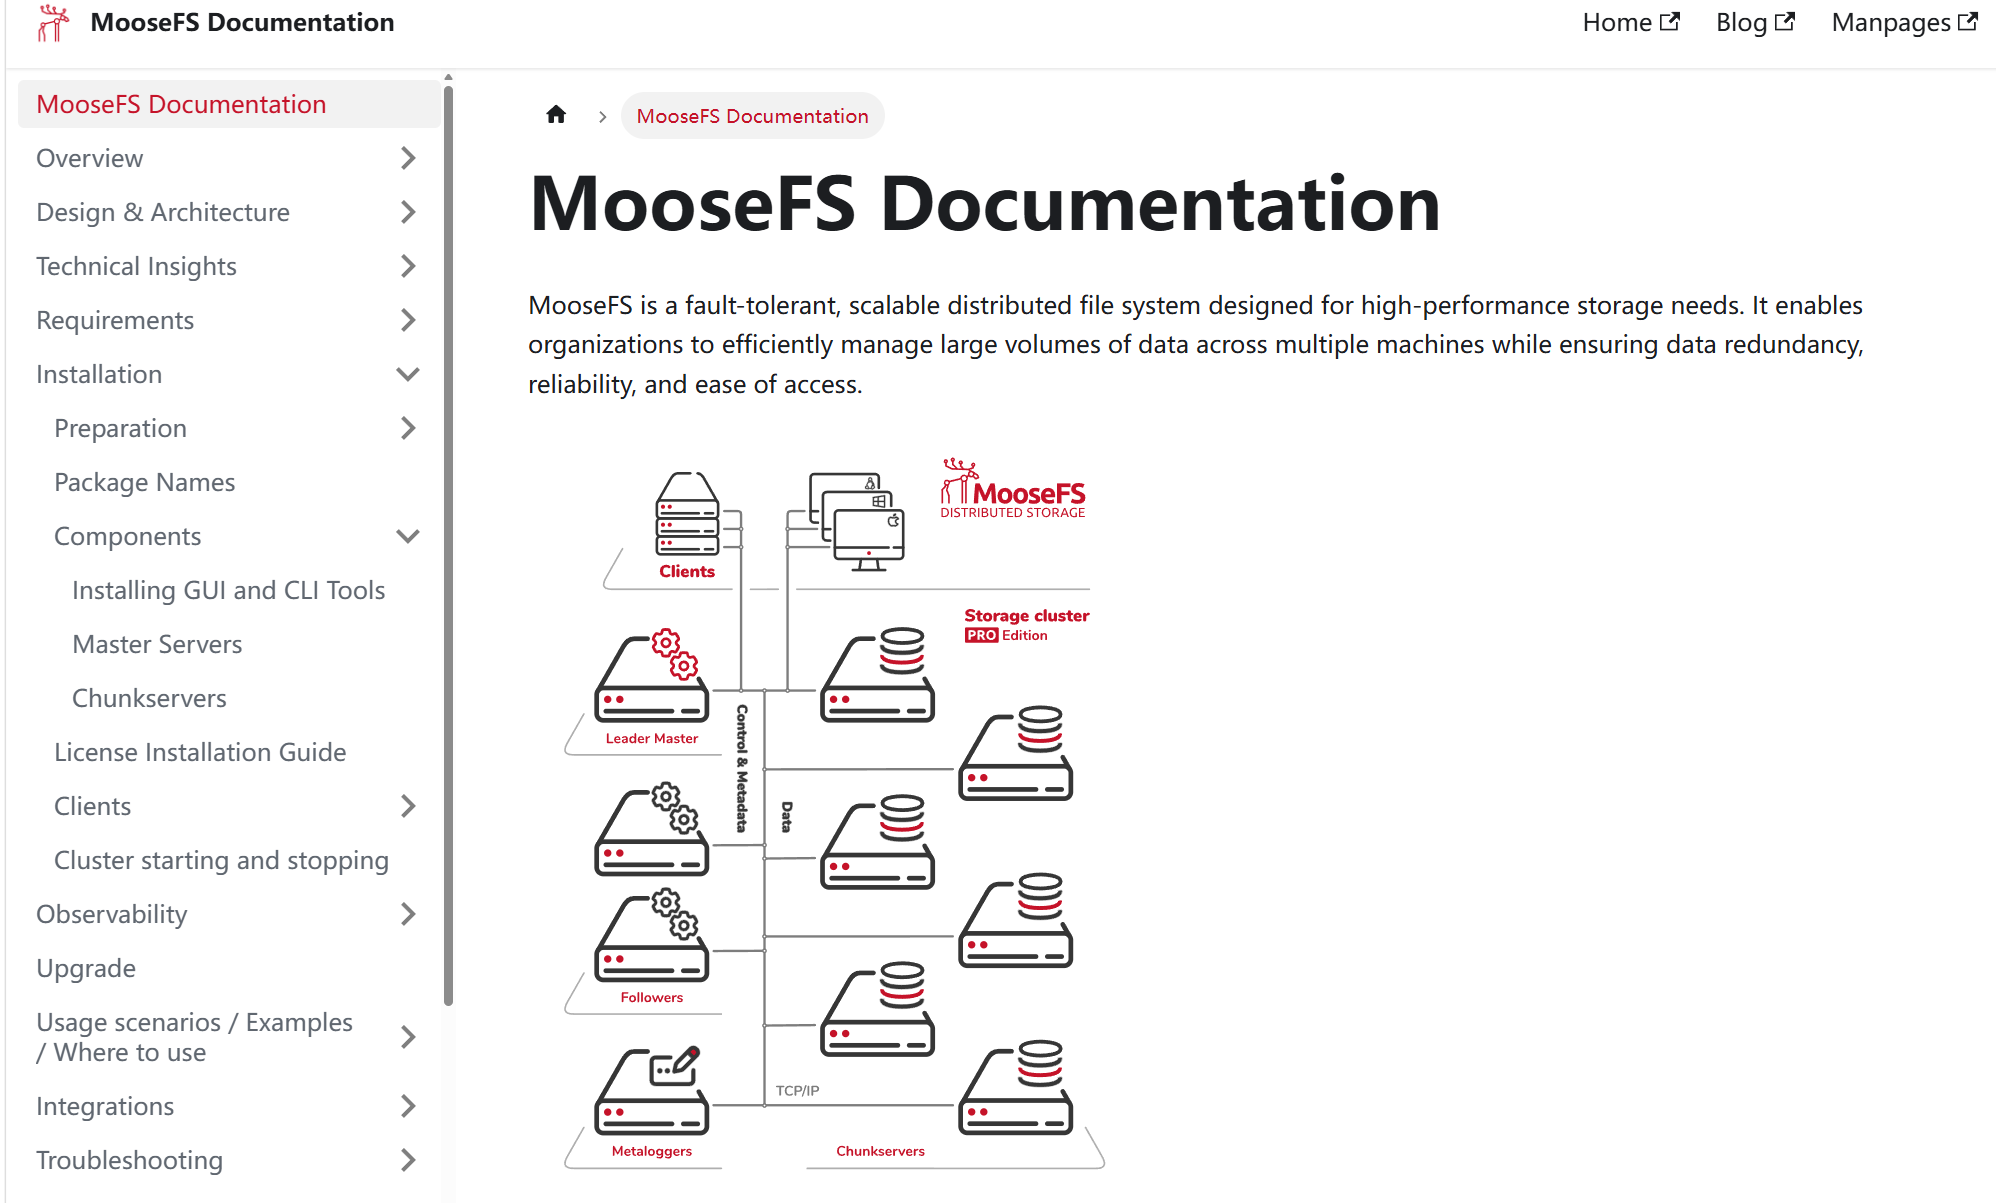Click the home breadcrumb icon
Screen dimensions: 1996x1203
point(556,115)
